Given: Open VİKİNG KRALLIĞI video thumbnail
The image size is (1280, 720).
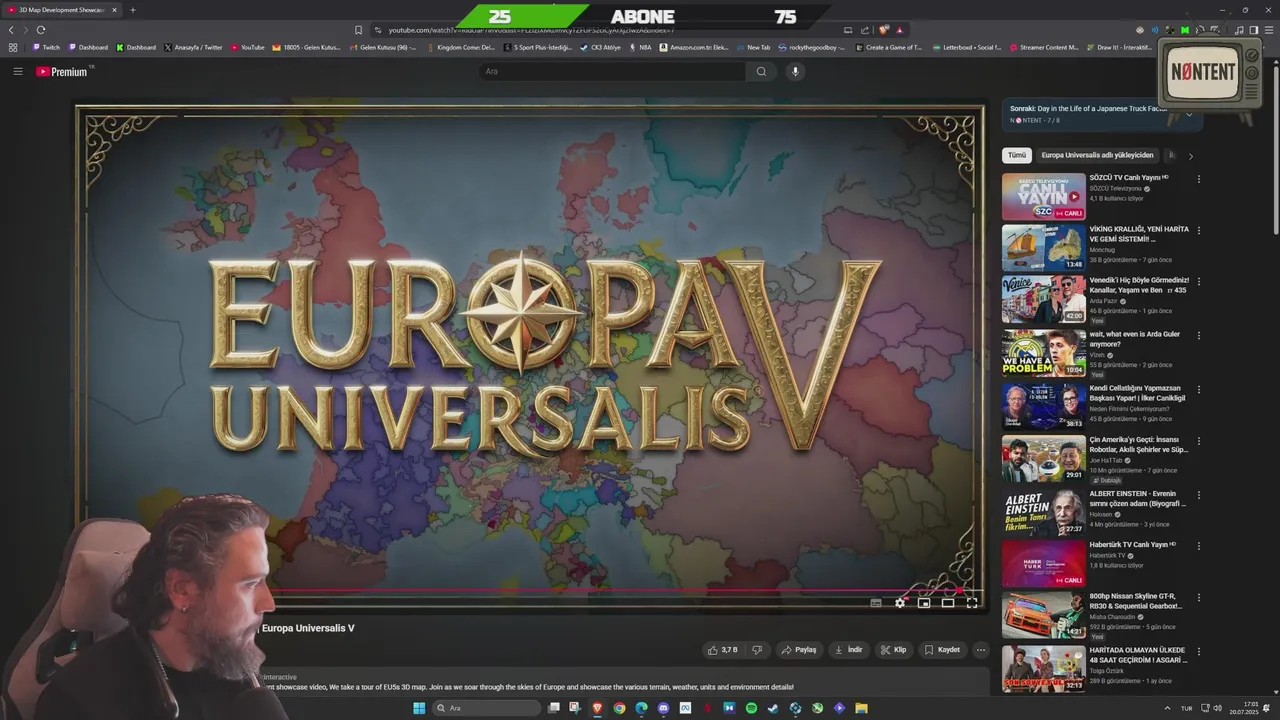Looking at the screenshot, I should click(1043, 248).
